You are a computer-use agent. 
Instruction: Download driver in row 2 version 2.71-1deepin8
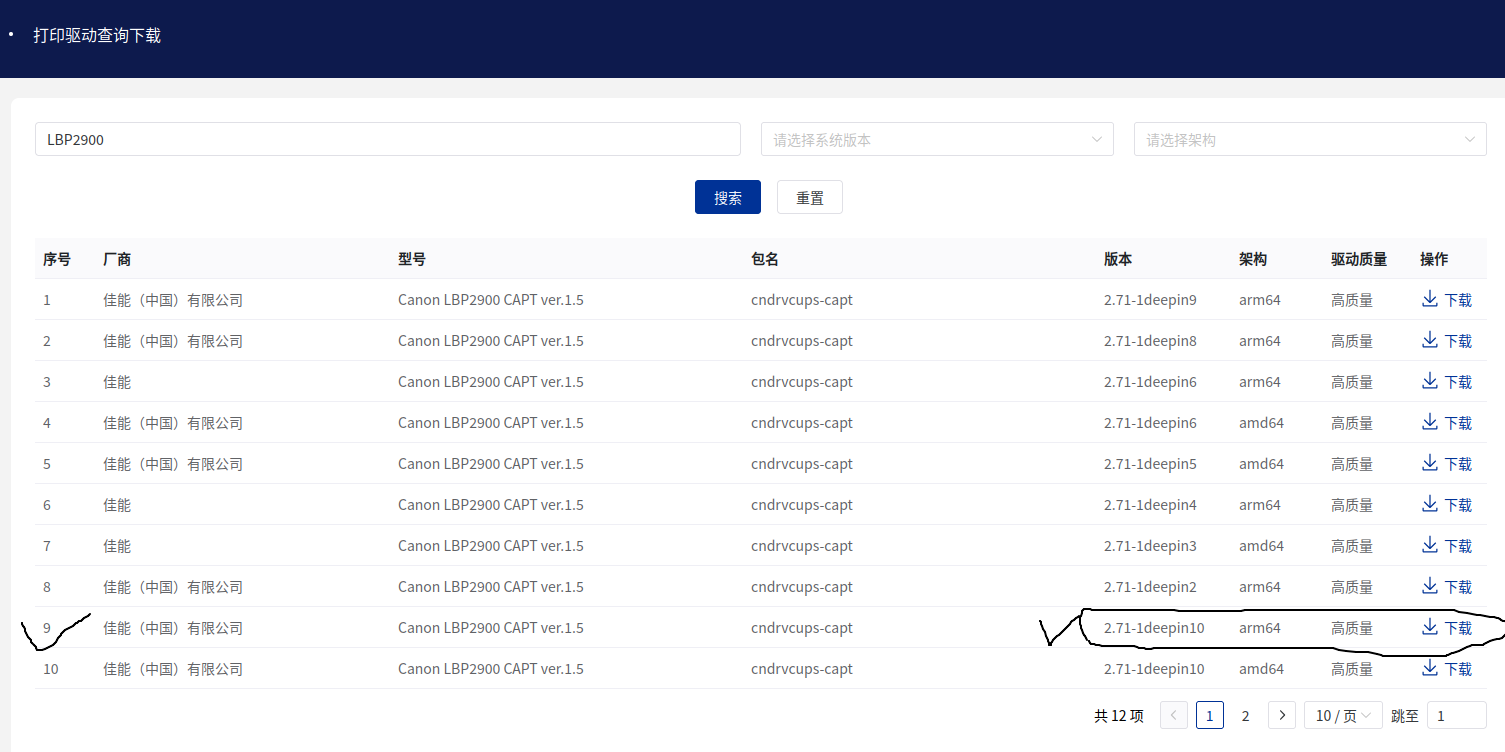click(1446, 341)
